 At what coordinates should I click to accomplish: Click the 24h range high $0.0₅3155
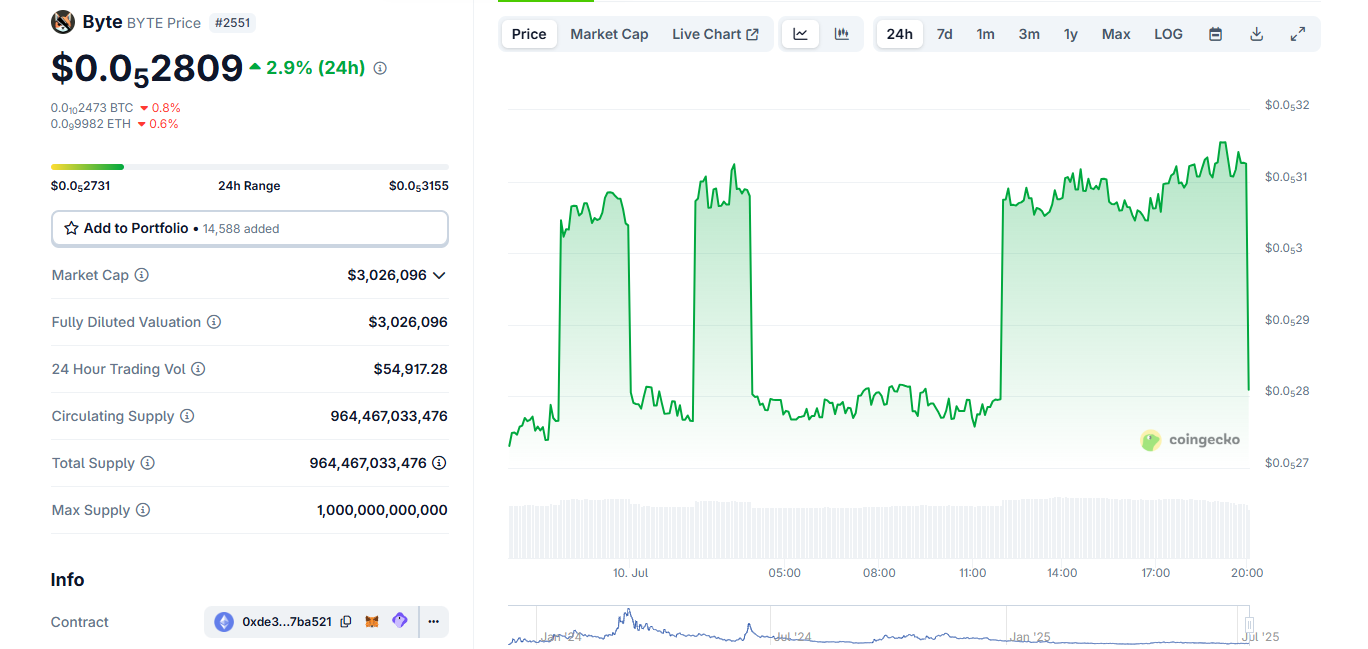419,186
